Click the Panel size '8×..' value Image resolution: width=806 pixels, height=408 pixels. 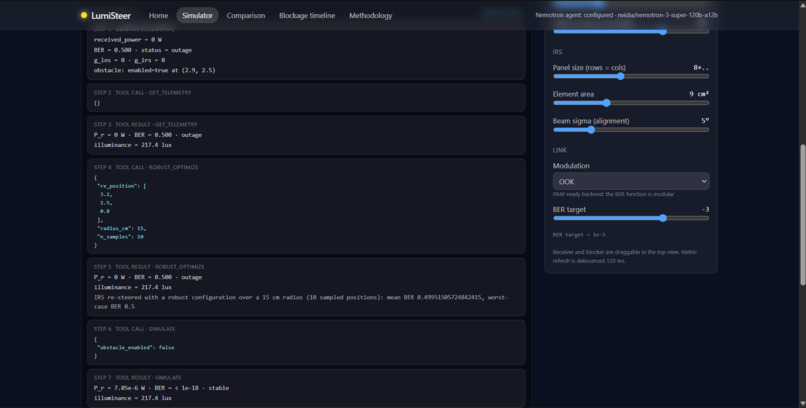[701, 67]
